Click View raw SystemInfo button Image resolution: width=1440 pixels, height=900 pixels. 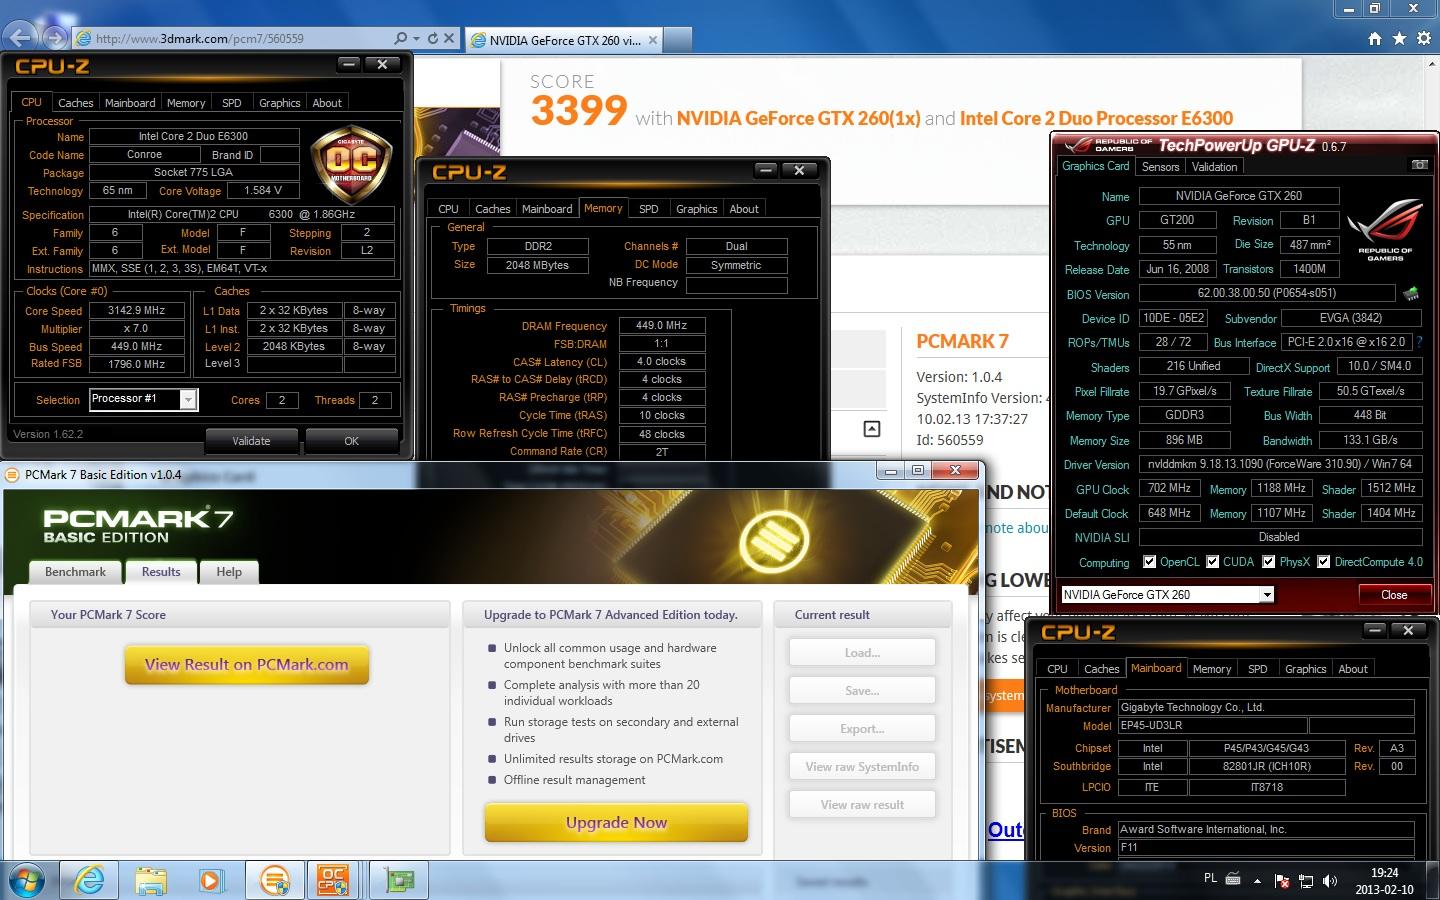click(x=862, y=767)
